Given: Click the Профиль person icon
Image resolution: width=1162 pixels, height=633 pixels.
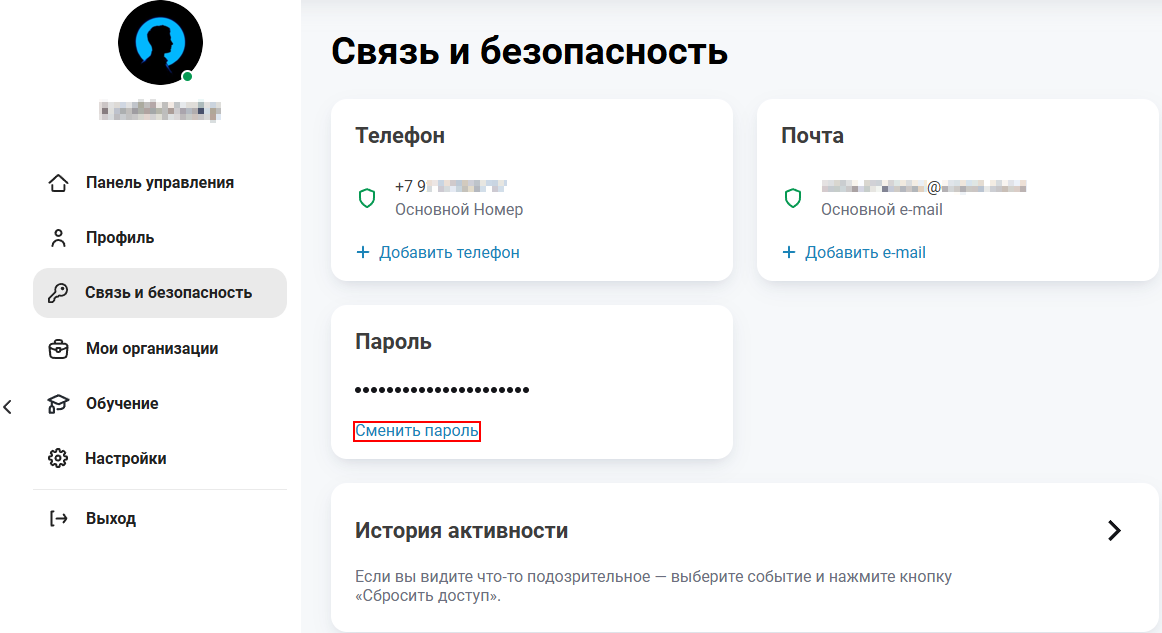Looking at the screenshot, I should (x=59, y=237).
